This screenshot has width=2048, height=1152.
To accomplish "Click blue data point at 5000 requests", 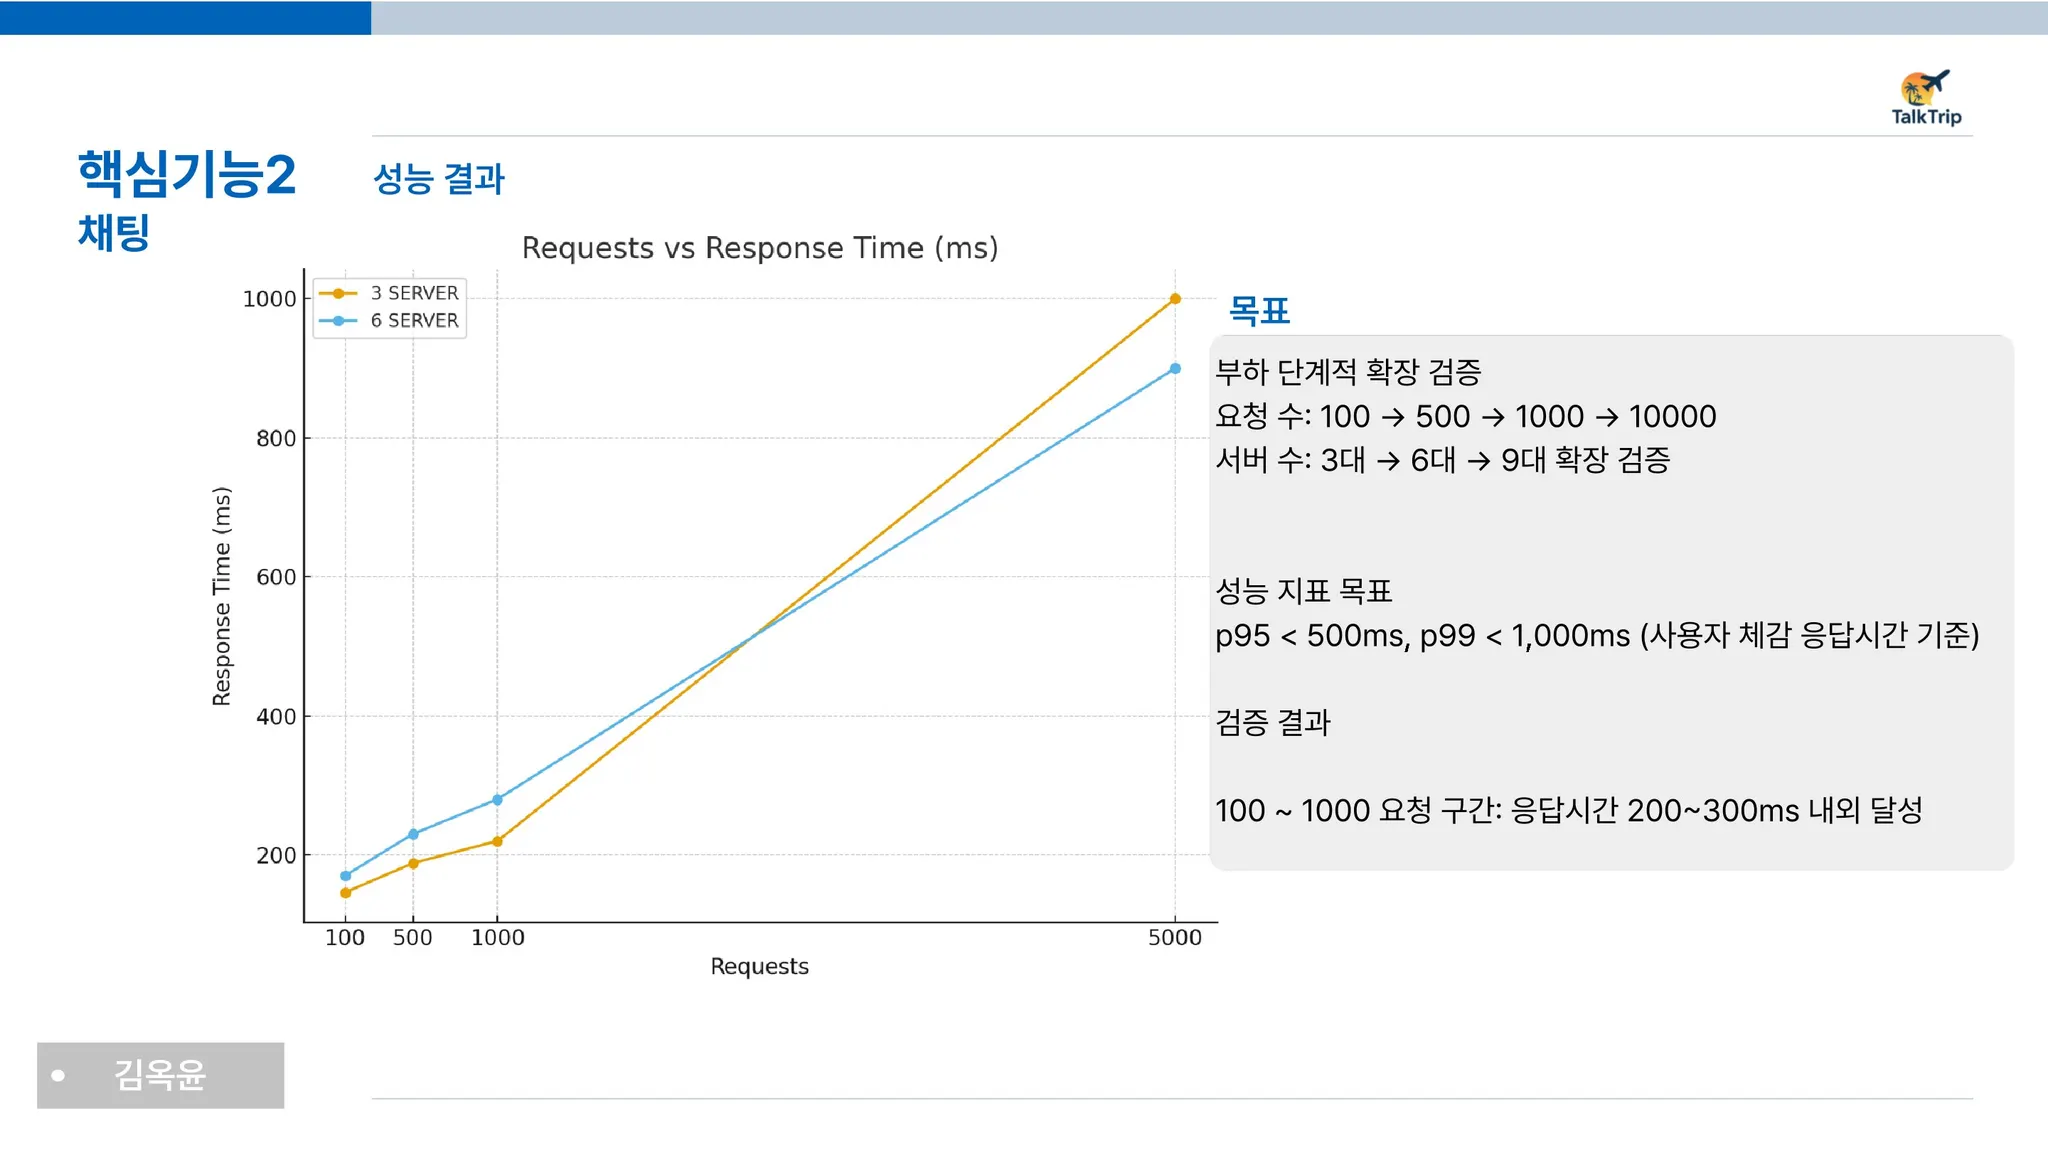I will click(x=1175, y=369).
